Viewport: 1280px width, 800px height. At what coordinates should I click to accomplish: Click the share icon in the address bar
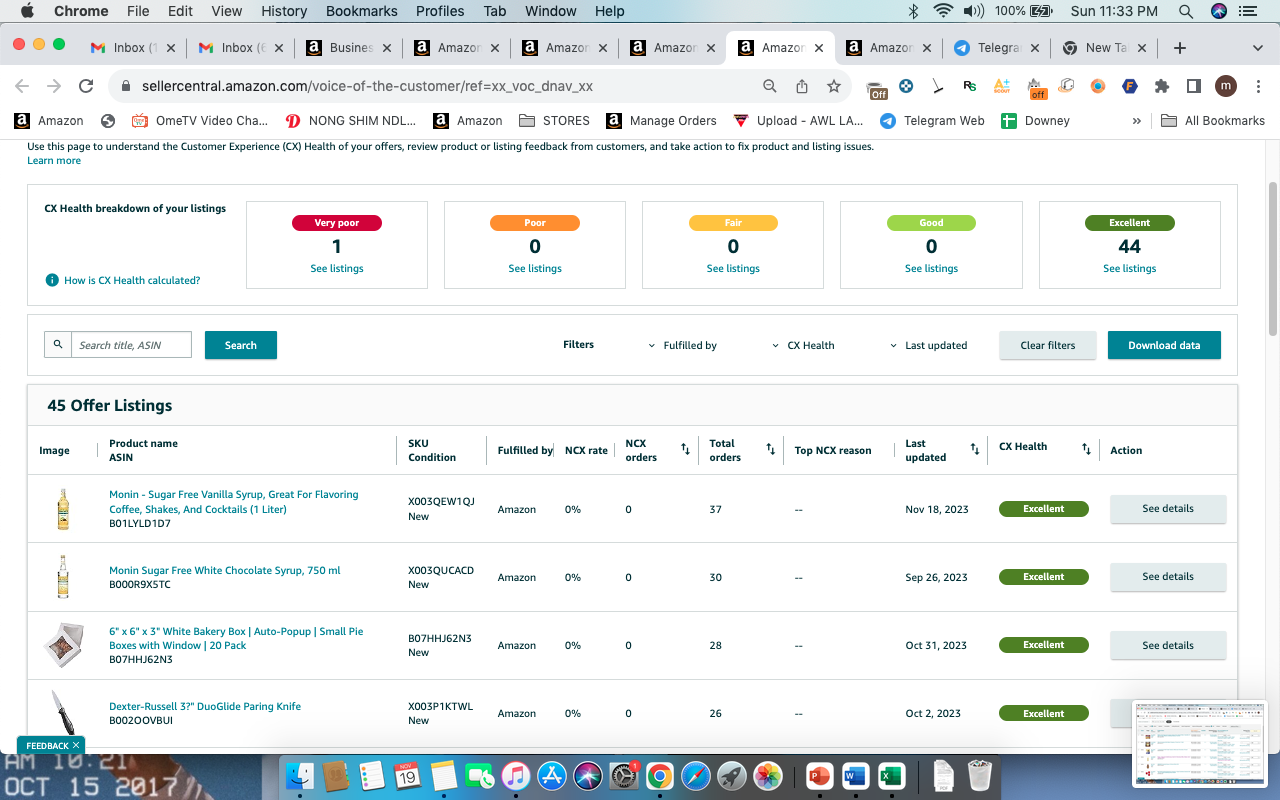point(802,86)
